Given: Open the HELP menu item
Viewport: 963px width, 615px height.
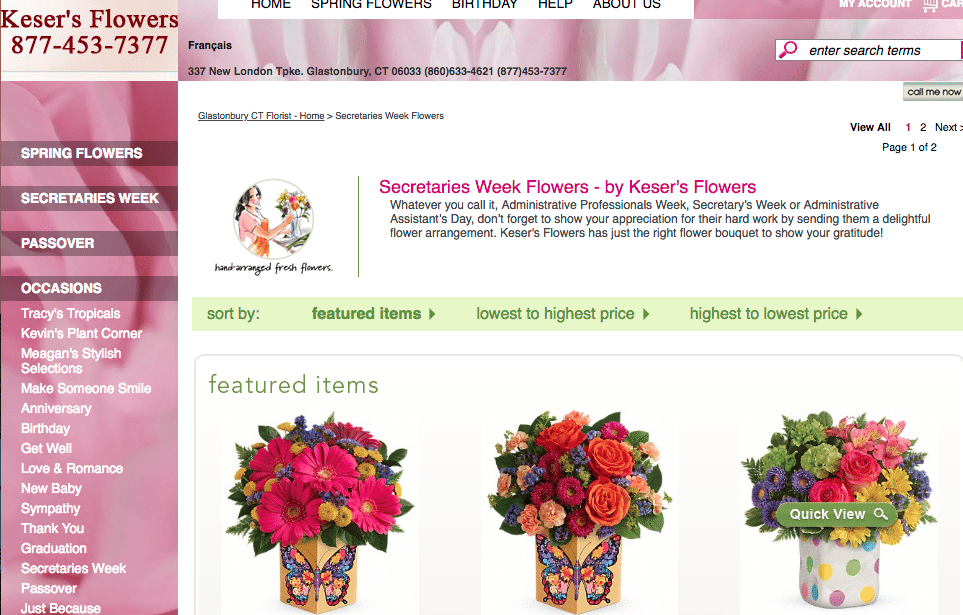Looking at the screenshot, I should tap(555, 4).
